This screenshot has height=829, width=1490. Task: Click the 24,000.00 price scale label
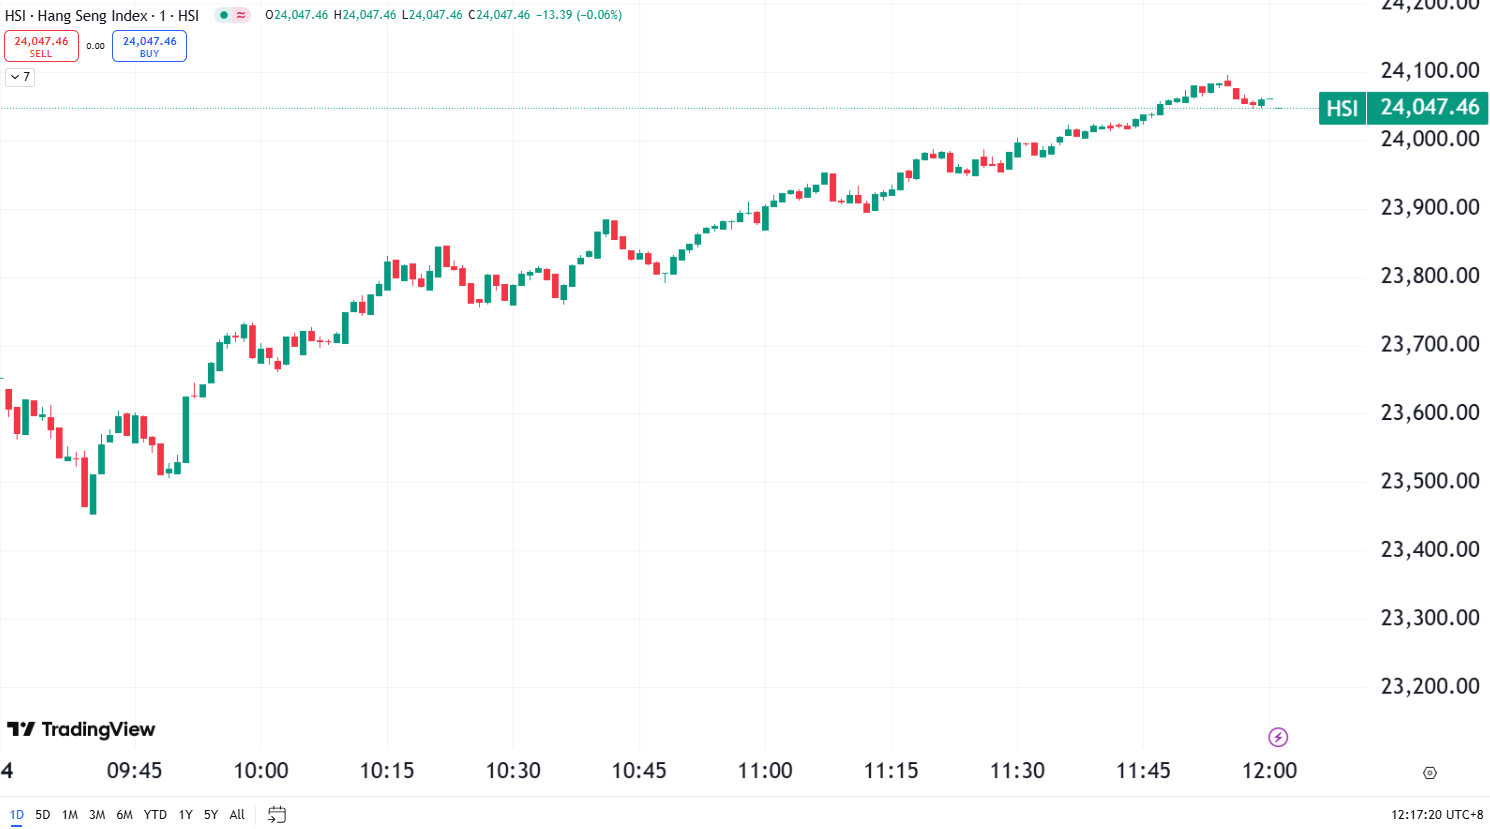(x=1429, y=139)
